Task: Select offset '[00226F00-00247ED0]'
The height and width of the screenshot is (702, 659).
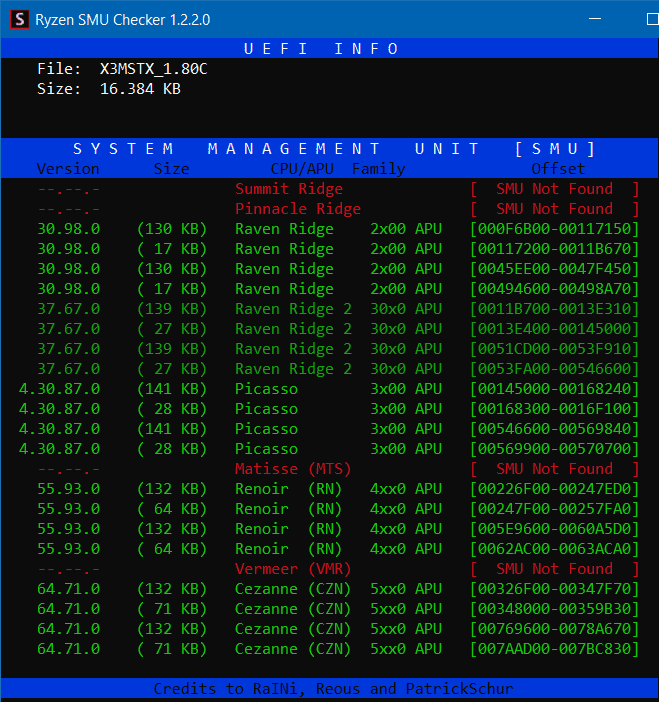Action: 554,489
